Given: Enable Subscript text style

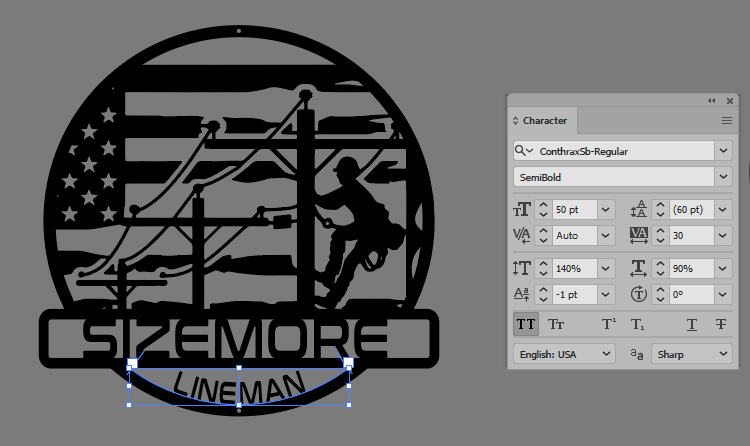Looking at the screenshot, I should [x=637, y=324].
